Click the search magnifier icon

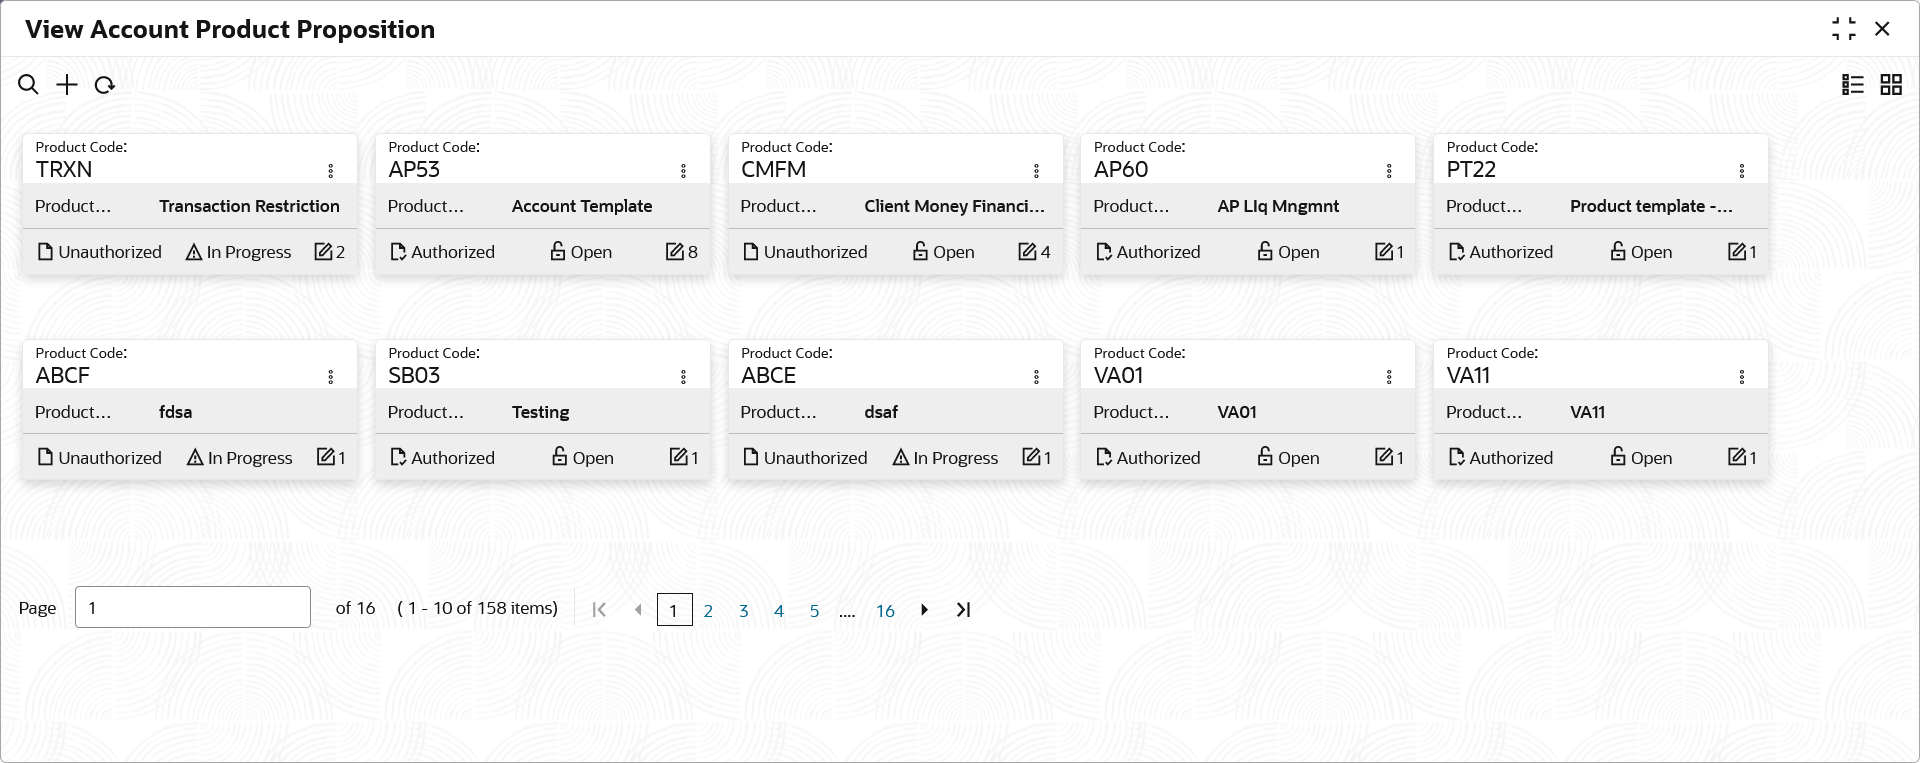click(28, 85)
